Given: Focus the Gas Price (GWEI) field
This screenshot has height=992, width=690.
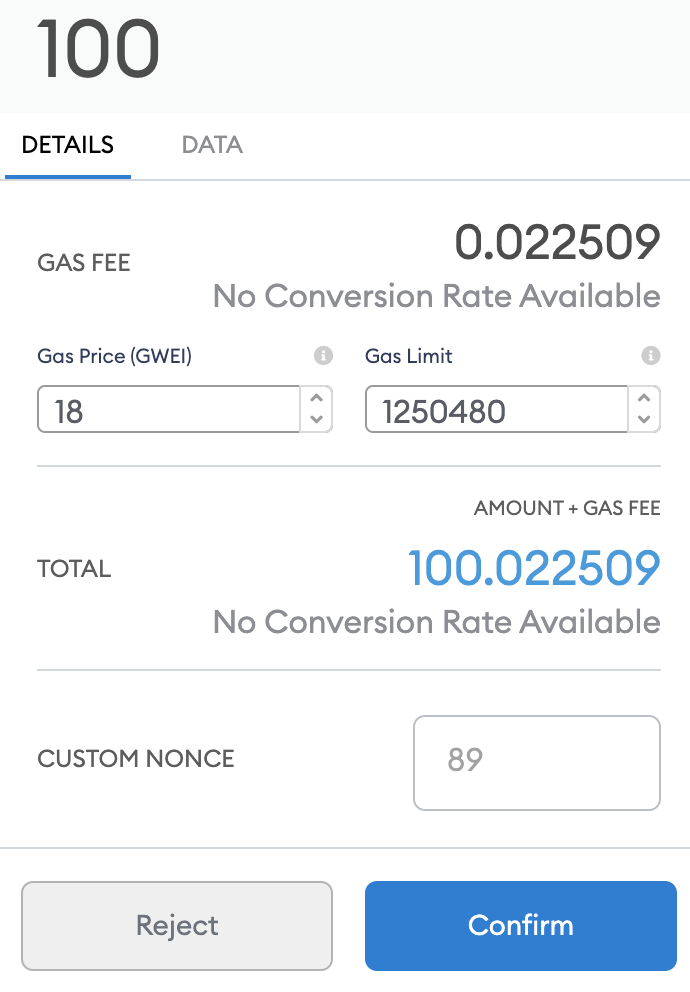Looking at the screenshot, I should point(168,409).
